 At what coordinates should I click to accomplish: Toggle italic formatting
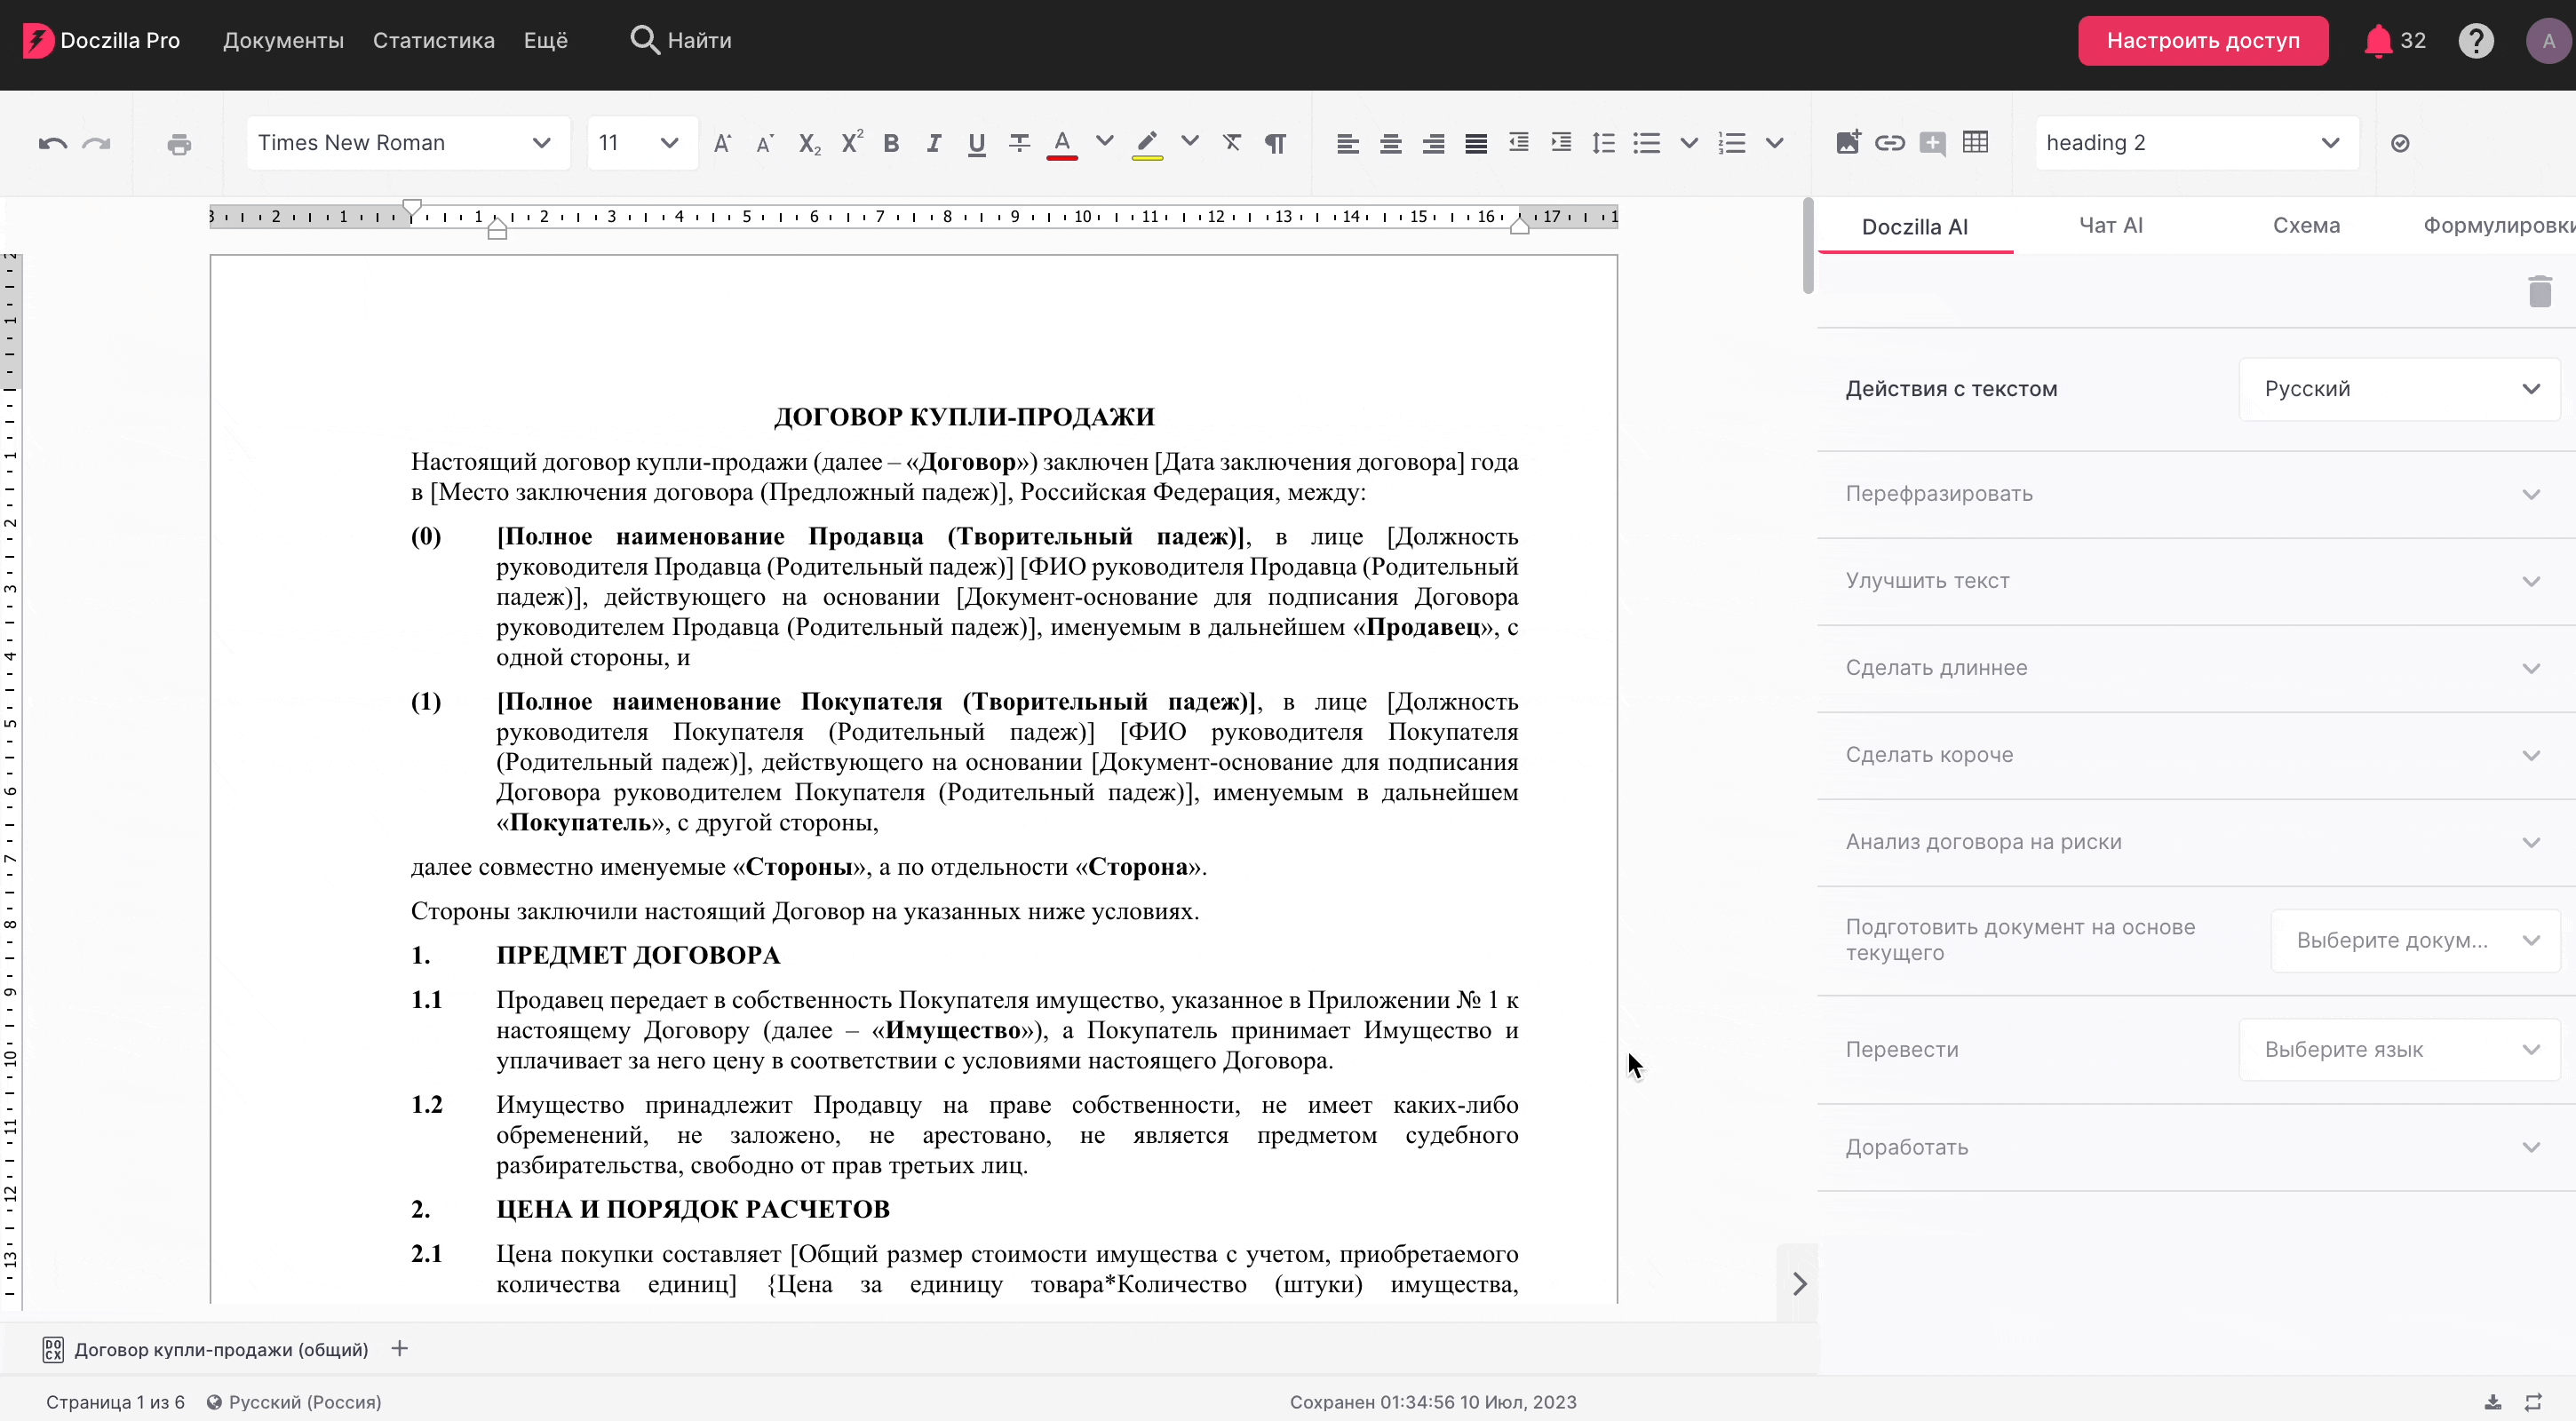click(934, 143)
